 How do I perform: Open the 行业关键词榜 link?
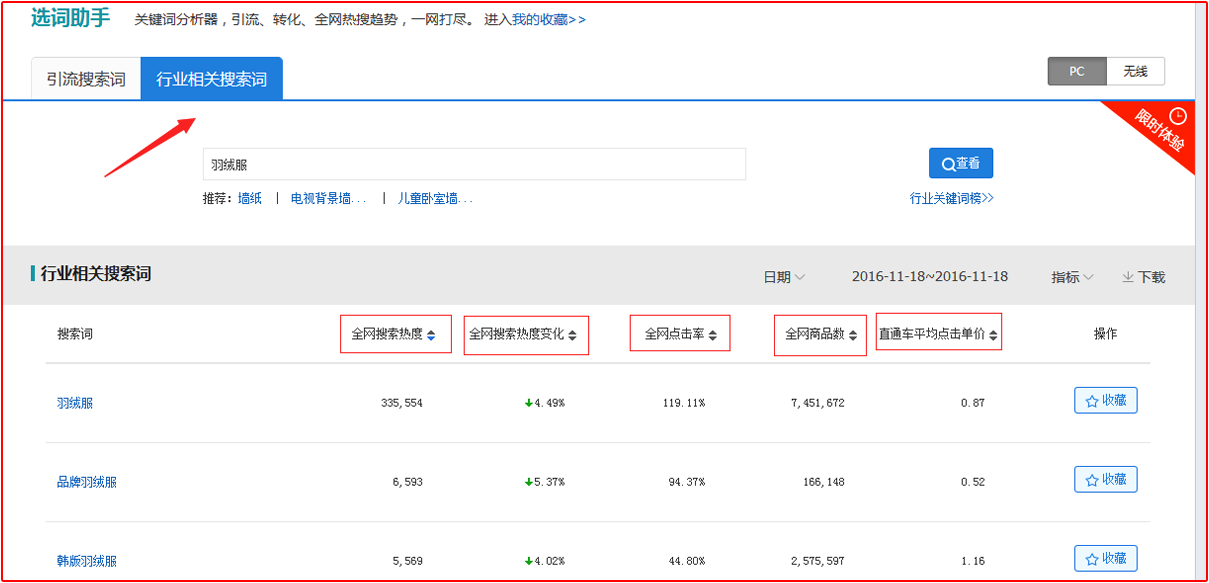coord(951,198)
